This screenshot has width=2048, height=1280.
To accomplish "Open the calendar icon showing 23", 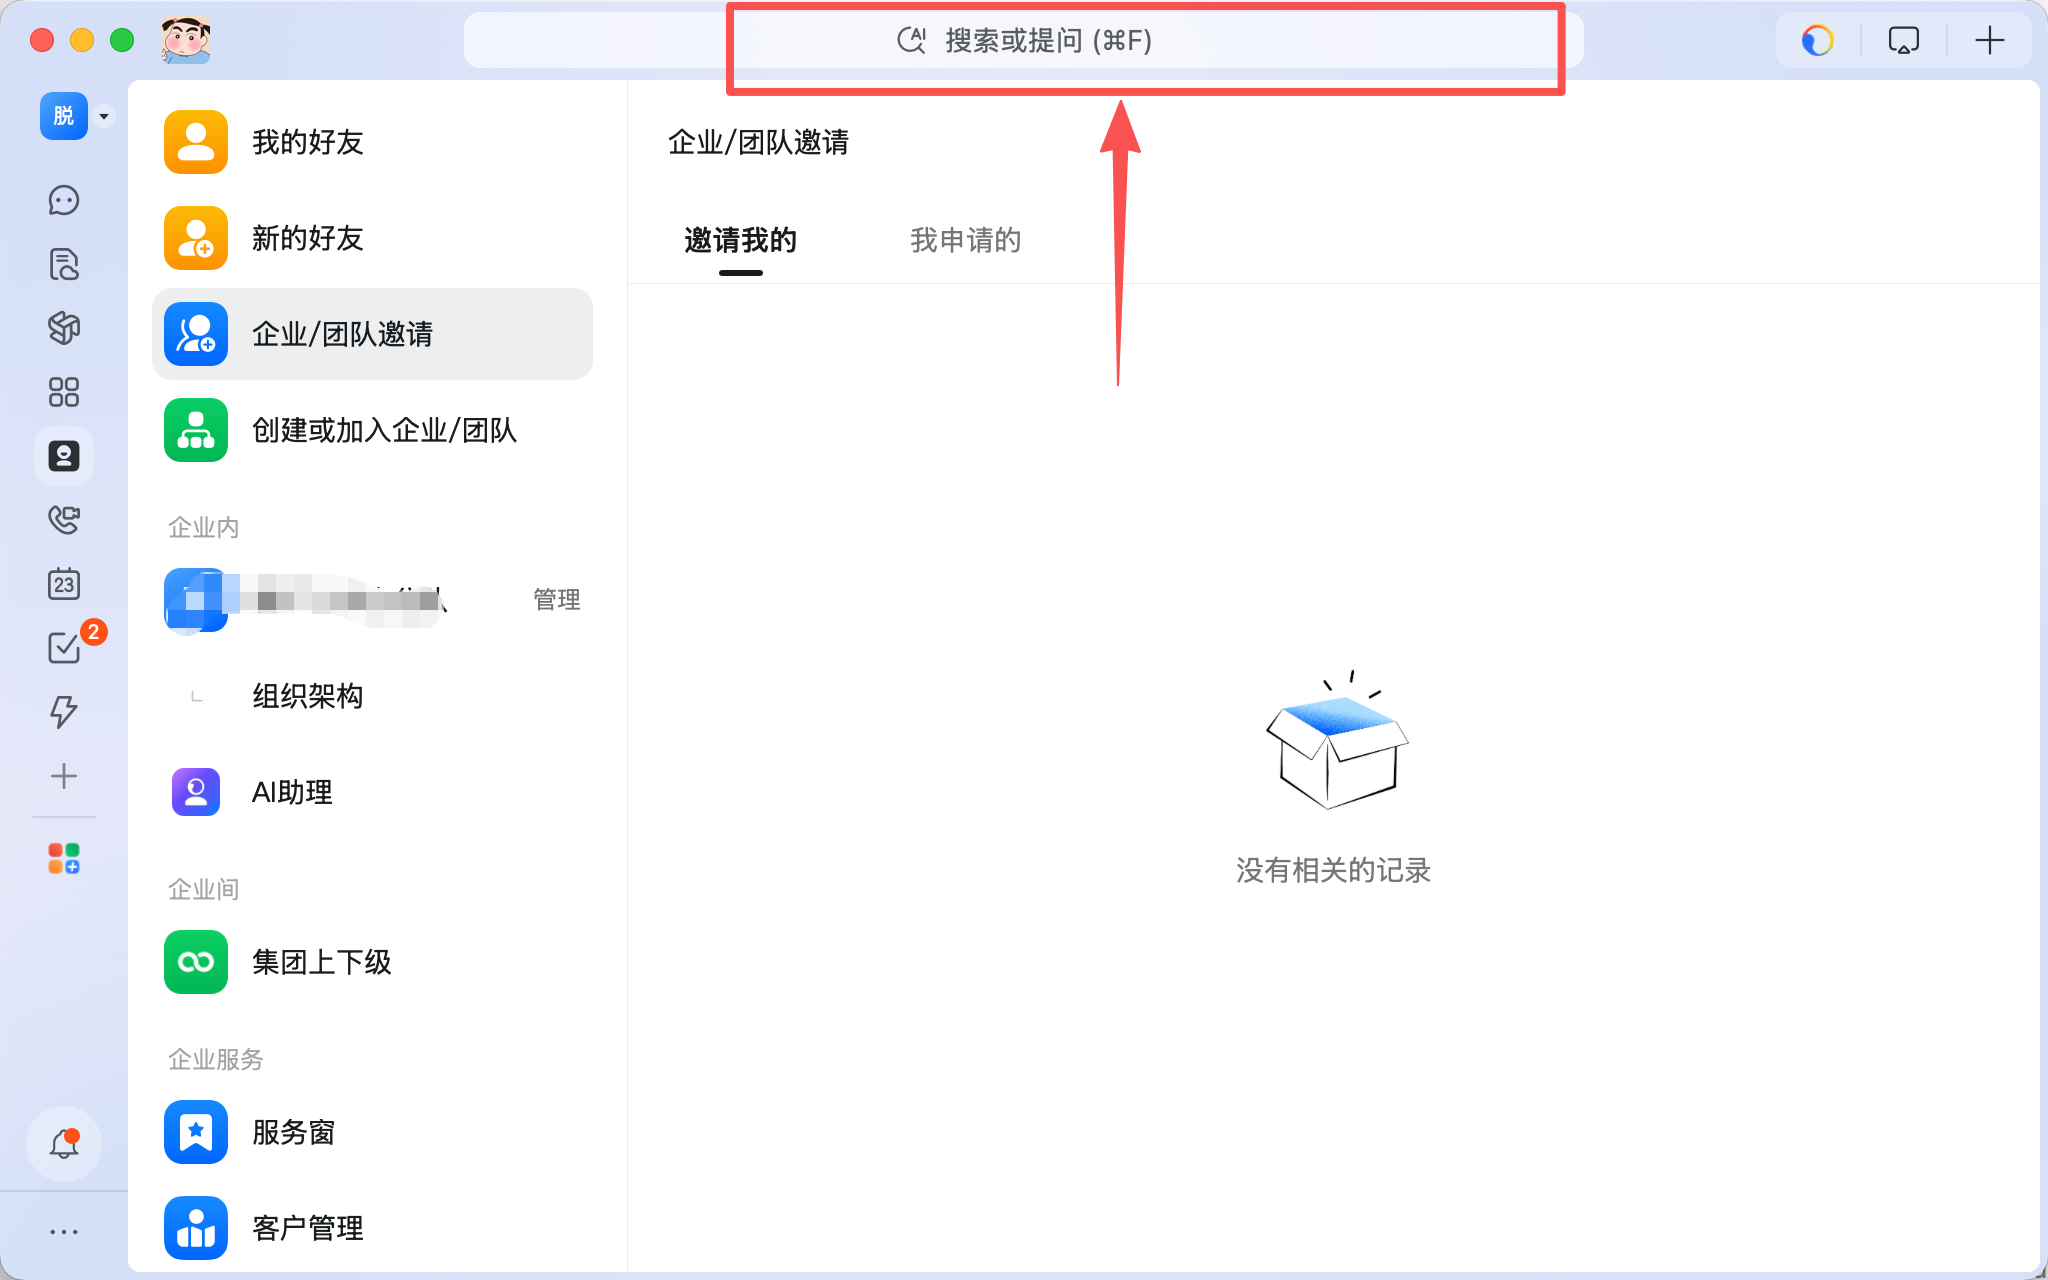I will click(x=64, y=584).
